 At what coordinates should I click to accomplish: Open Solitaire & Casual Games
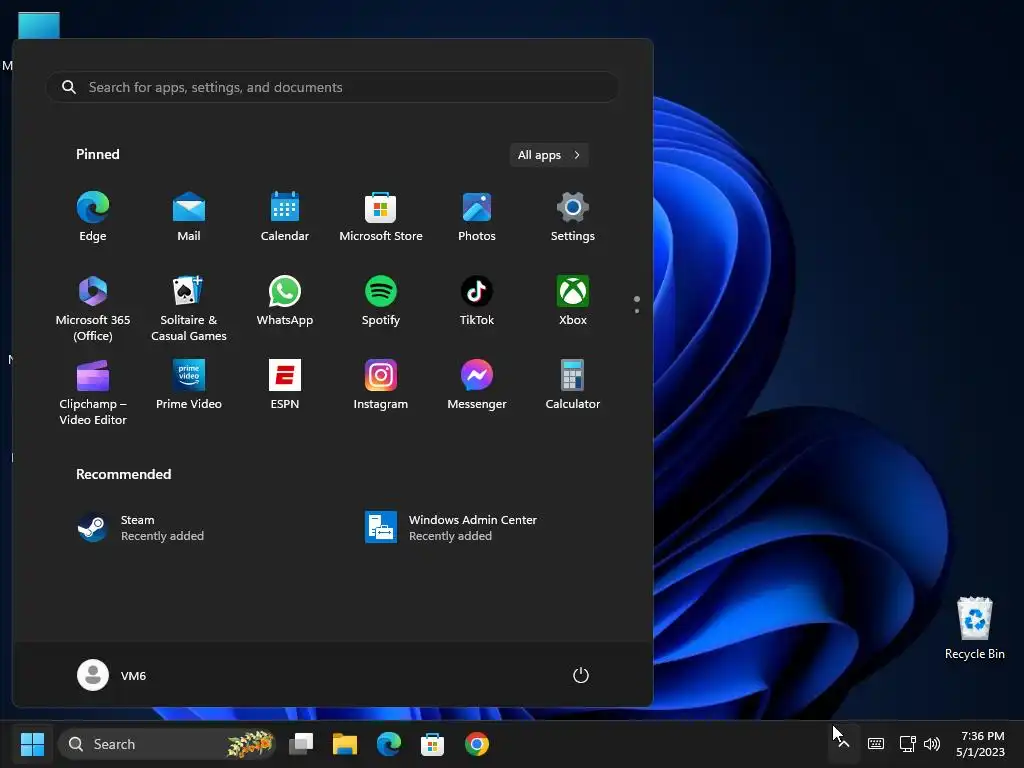pyautogui.click(x=189, y=308)
